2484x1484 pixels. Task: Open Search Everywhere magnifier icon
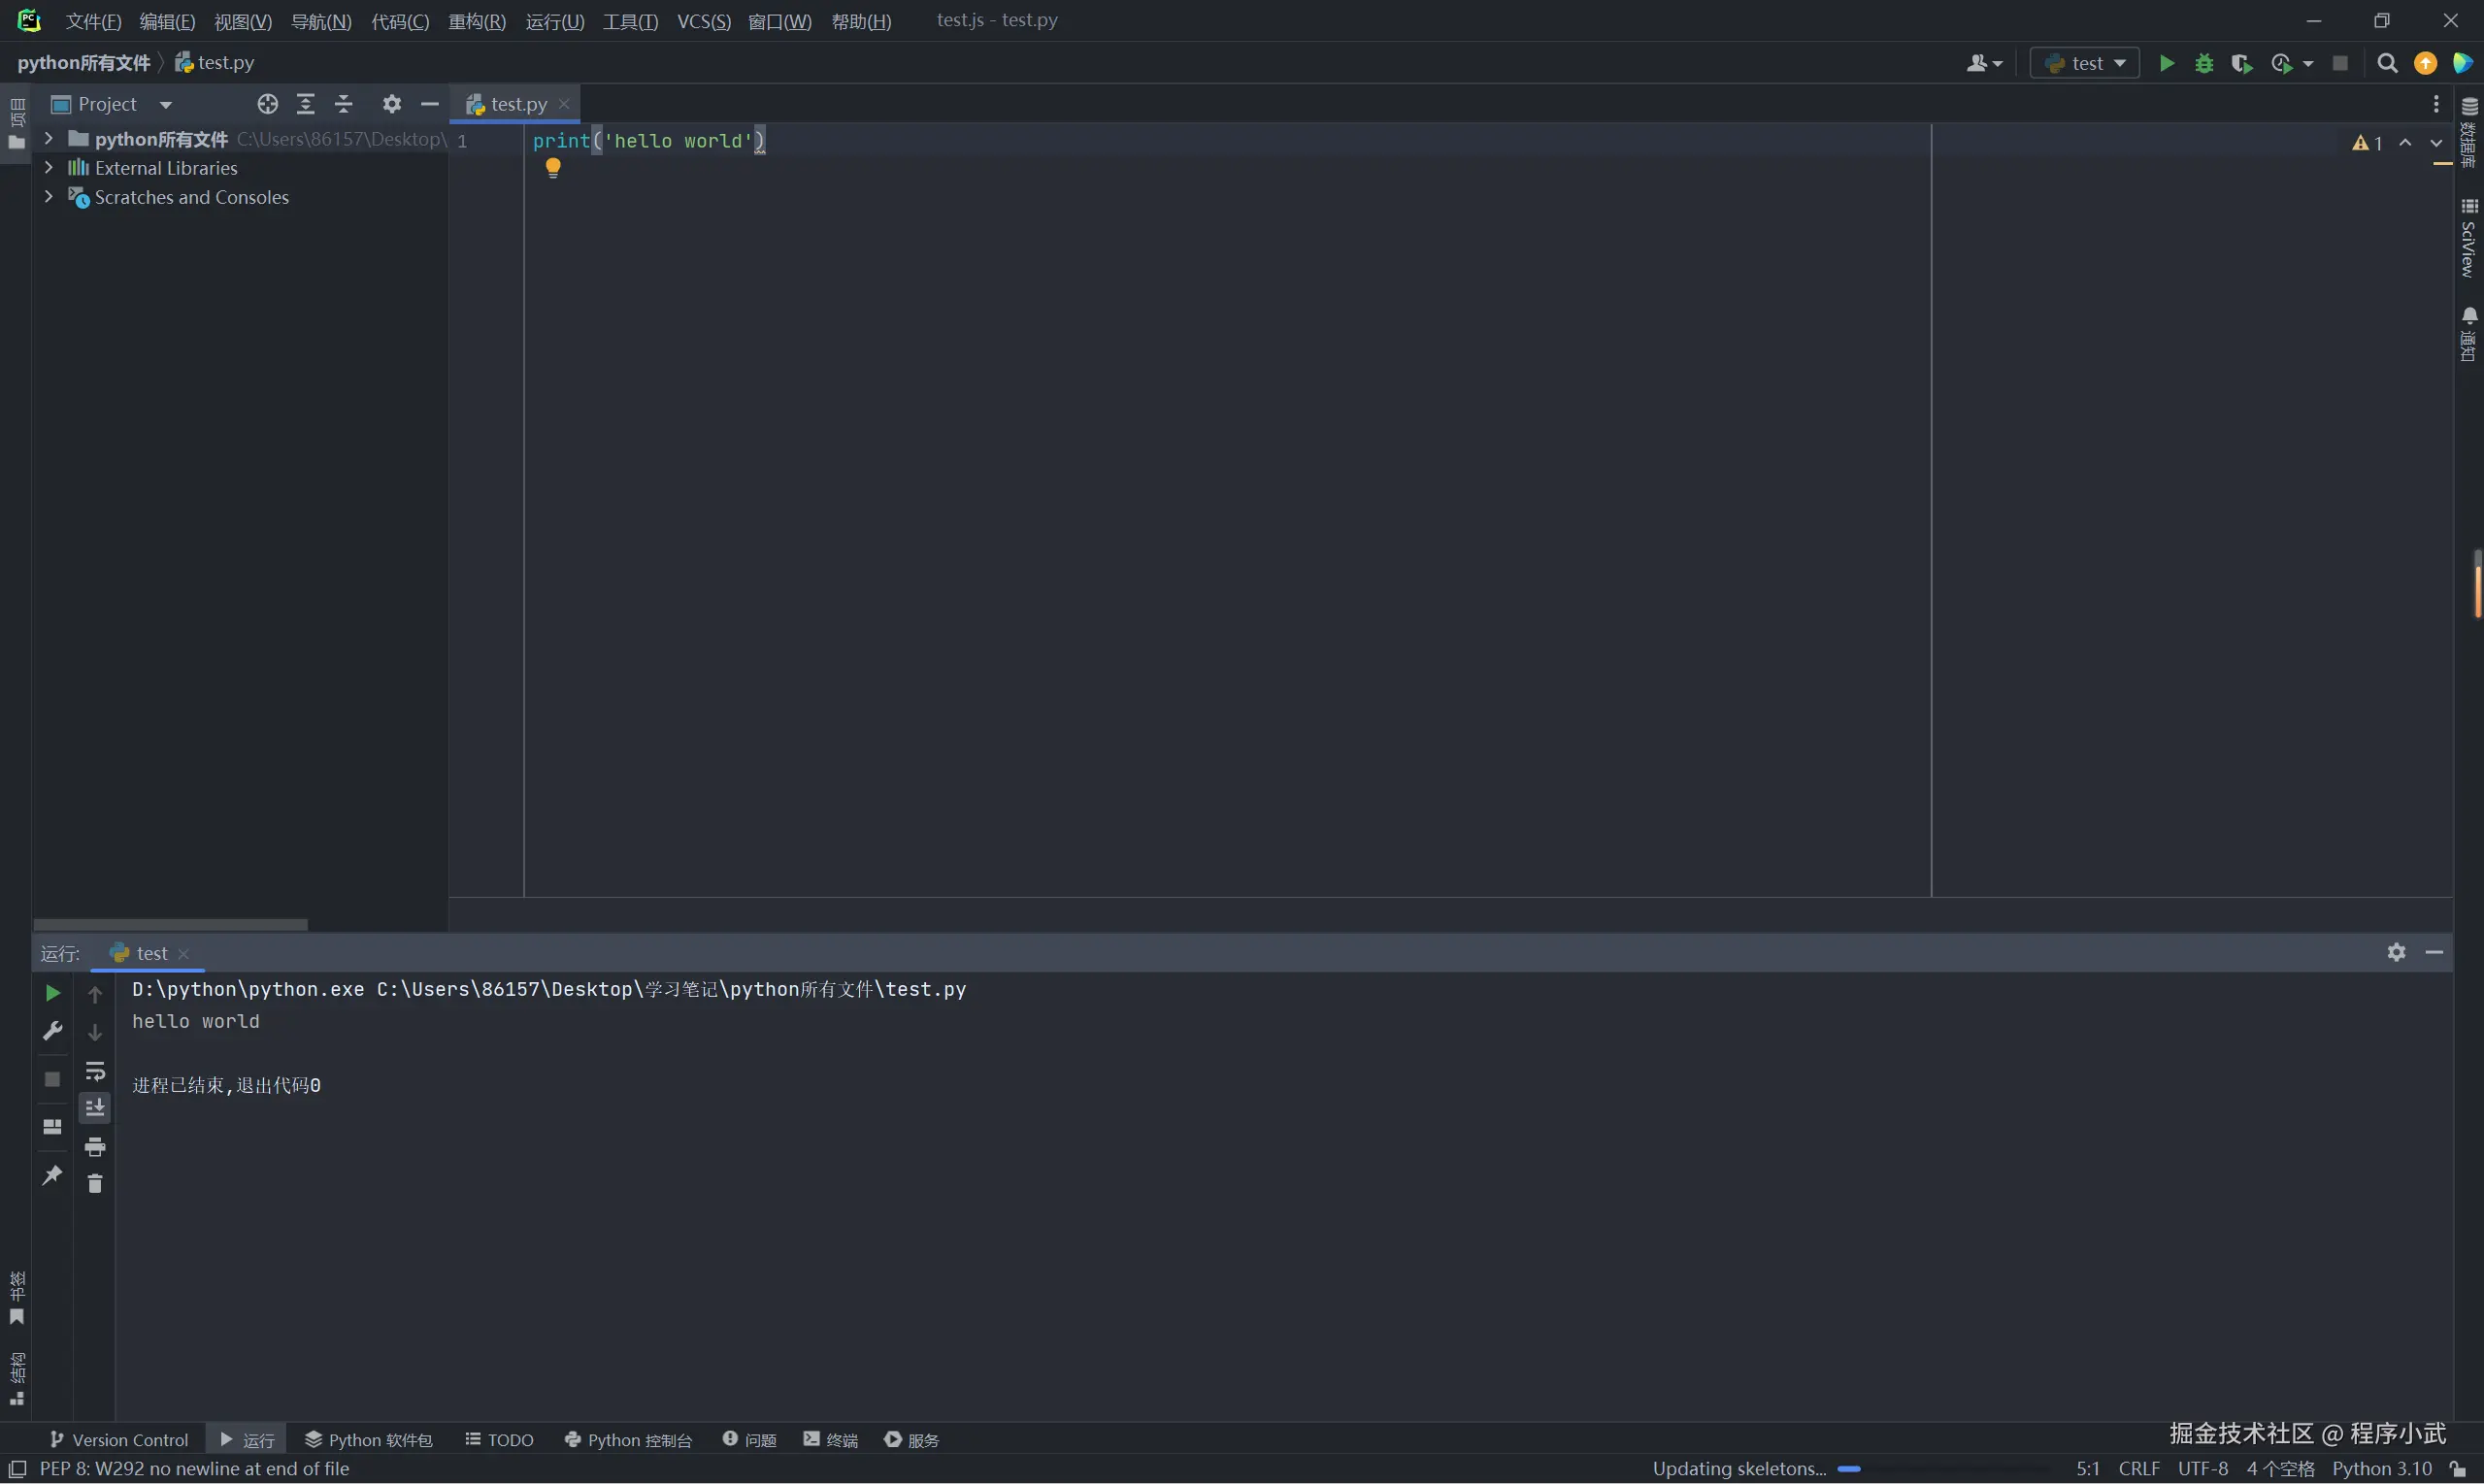click(2387, 63)
